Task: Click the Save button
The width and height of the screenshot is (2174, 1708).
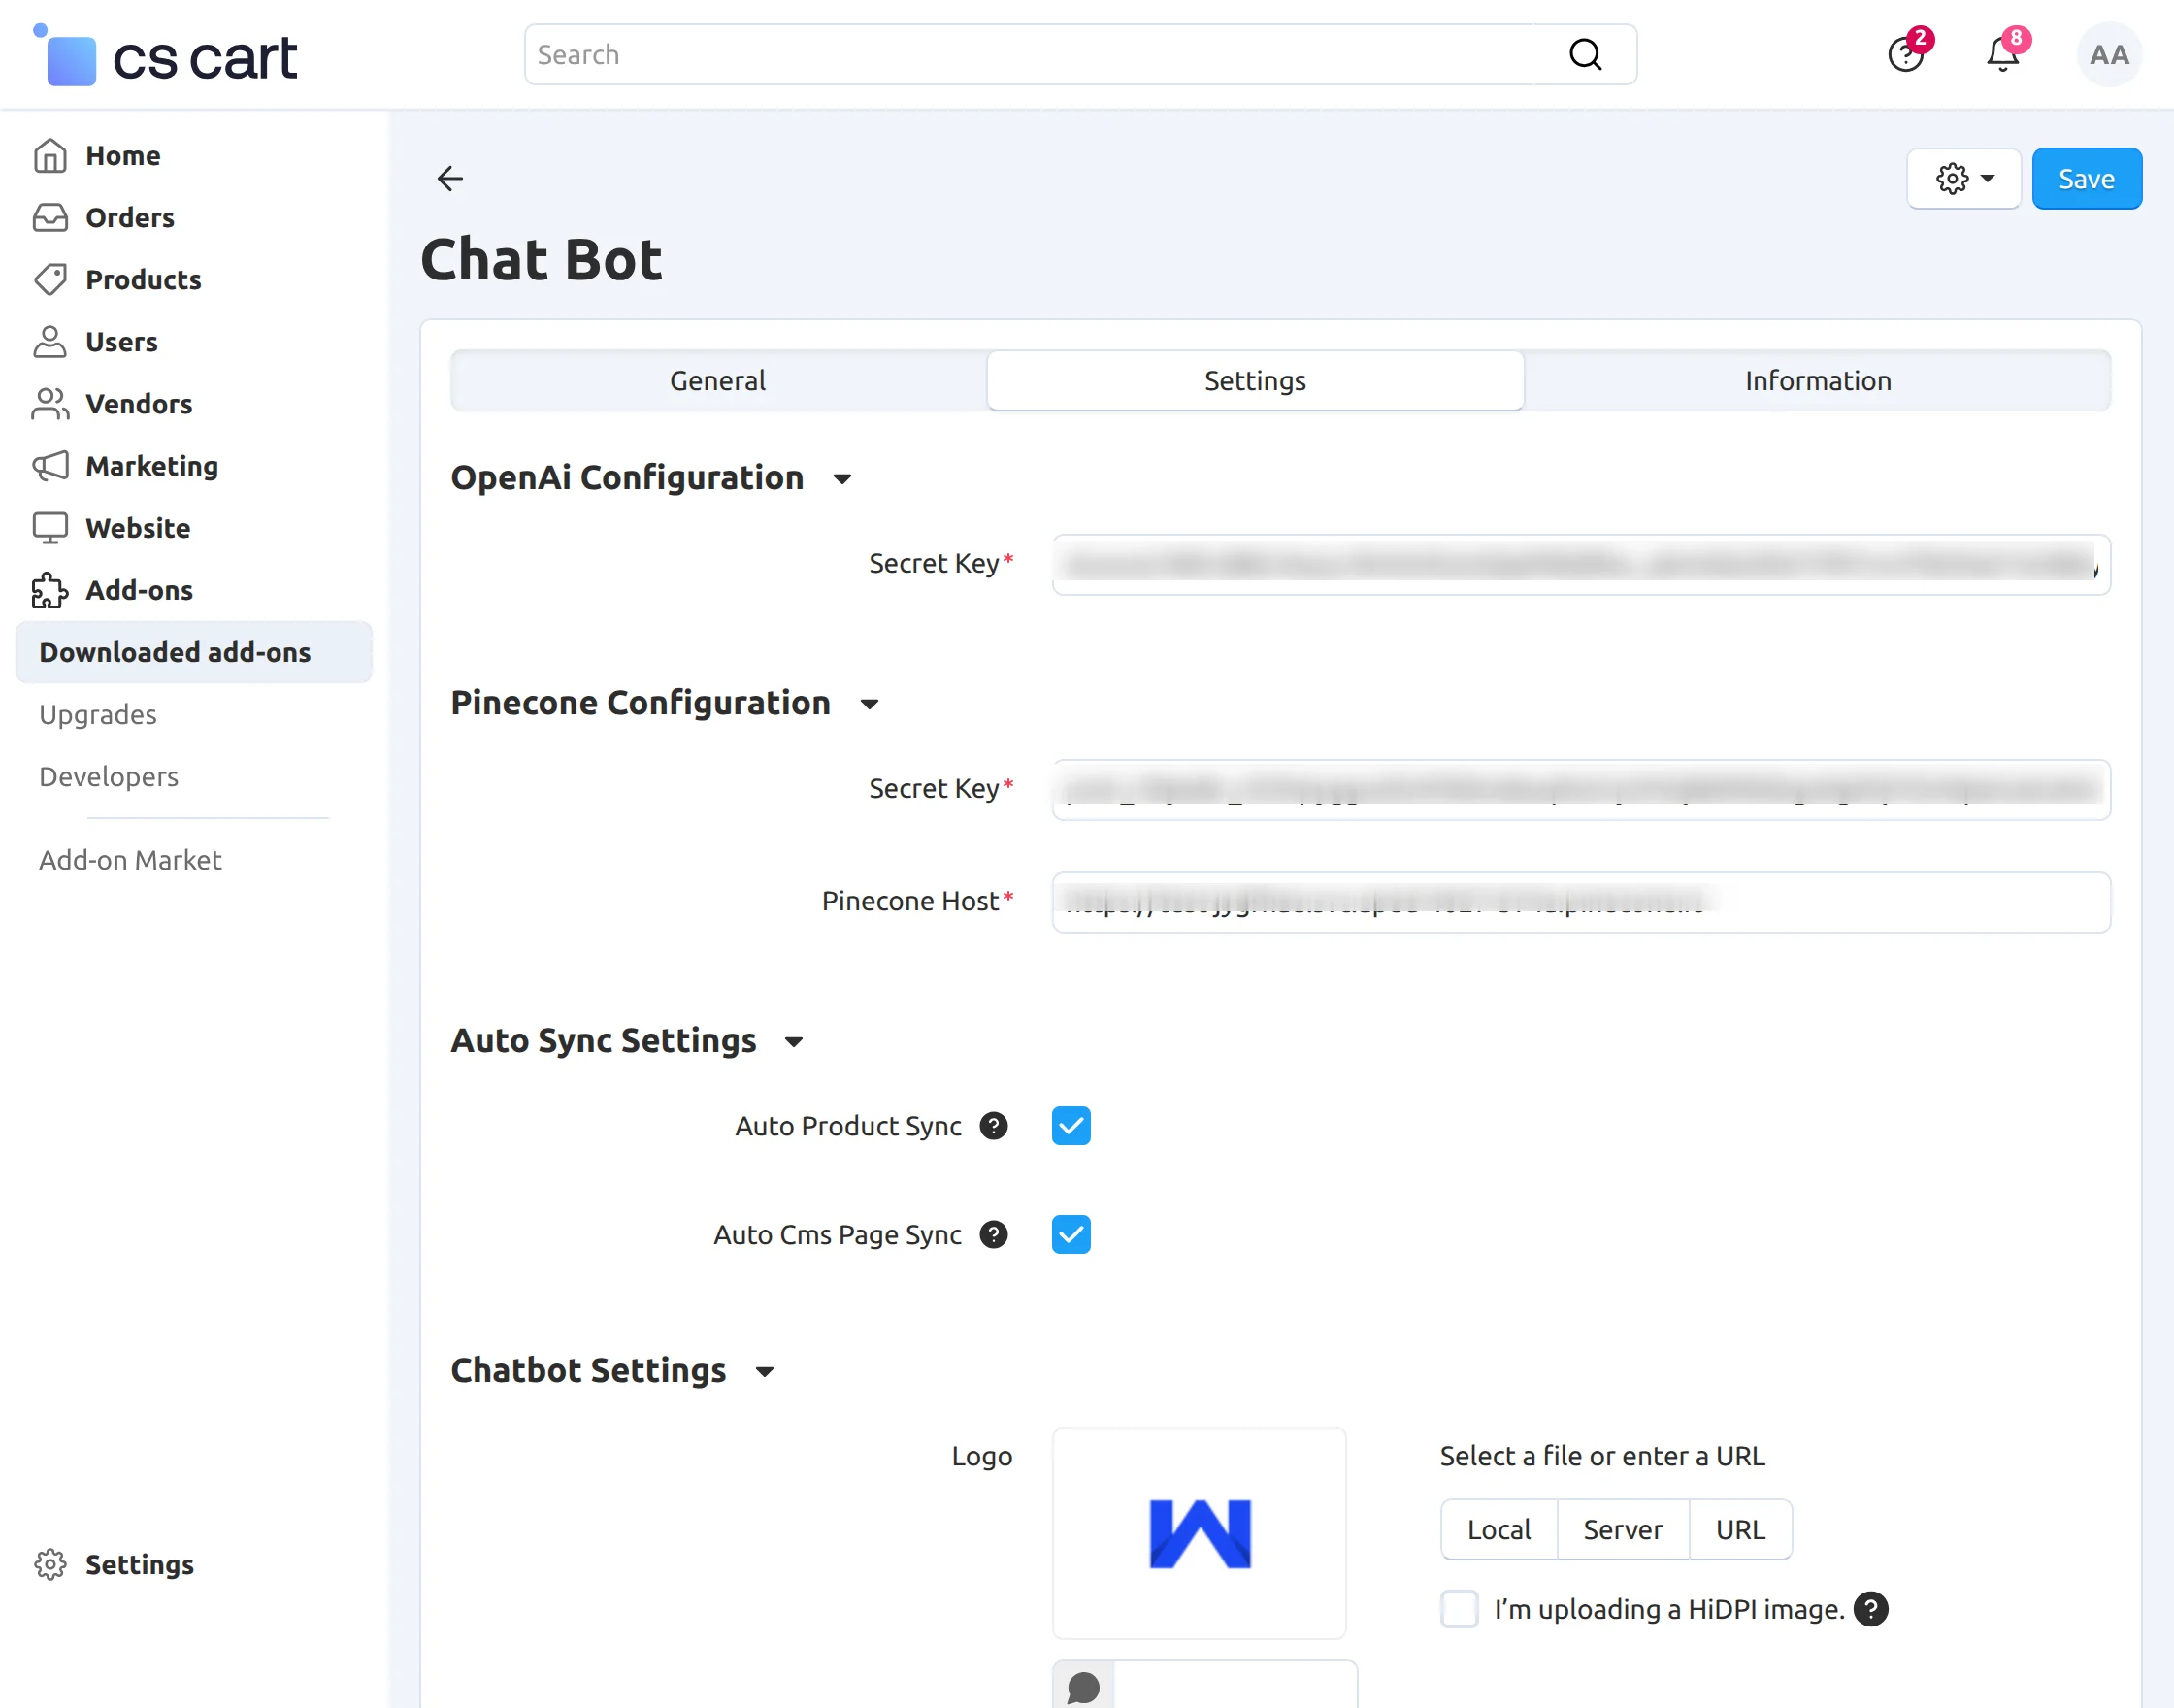Action: click(x=2086, y=178)
